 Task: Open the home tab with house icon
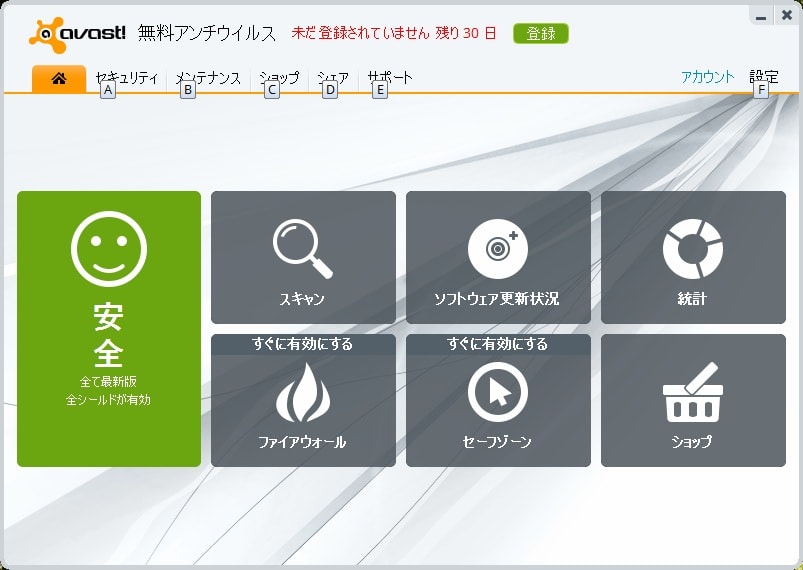(x=59, y=78)
